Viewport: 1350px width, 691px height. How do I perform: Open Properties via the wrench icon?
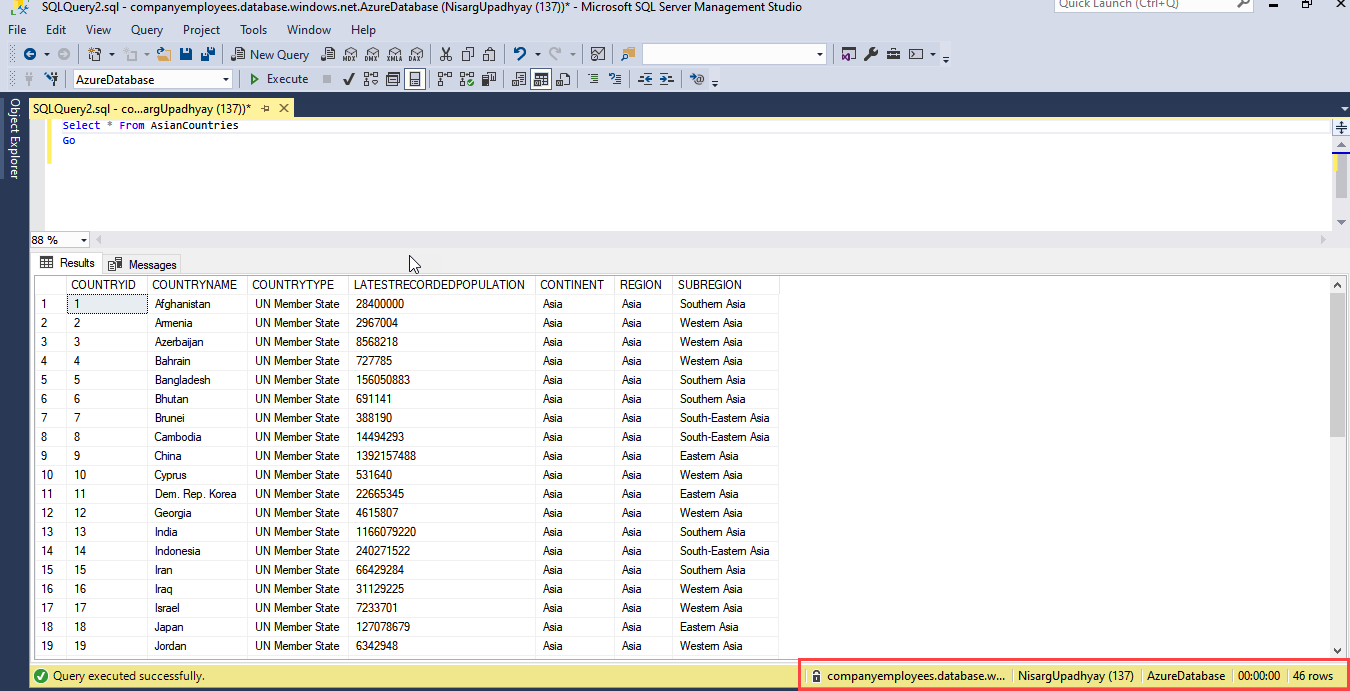pos(871,54)
